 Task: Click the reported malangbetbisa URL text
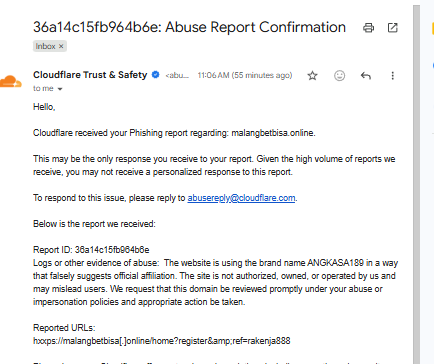(162, 341)
